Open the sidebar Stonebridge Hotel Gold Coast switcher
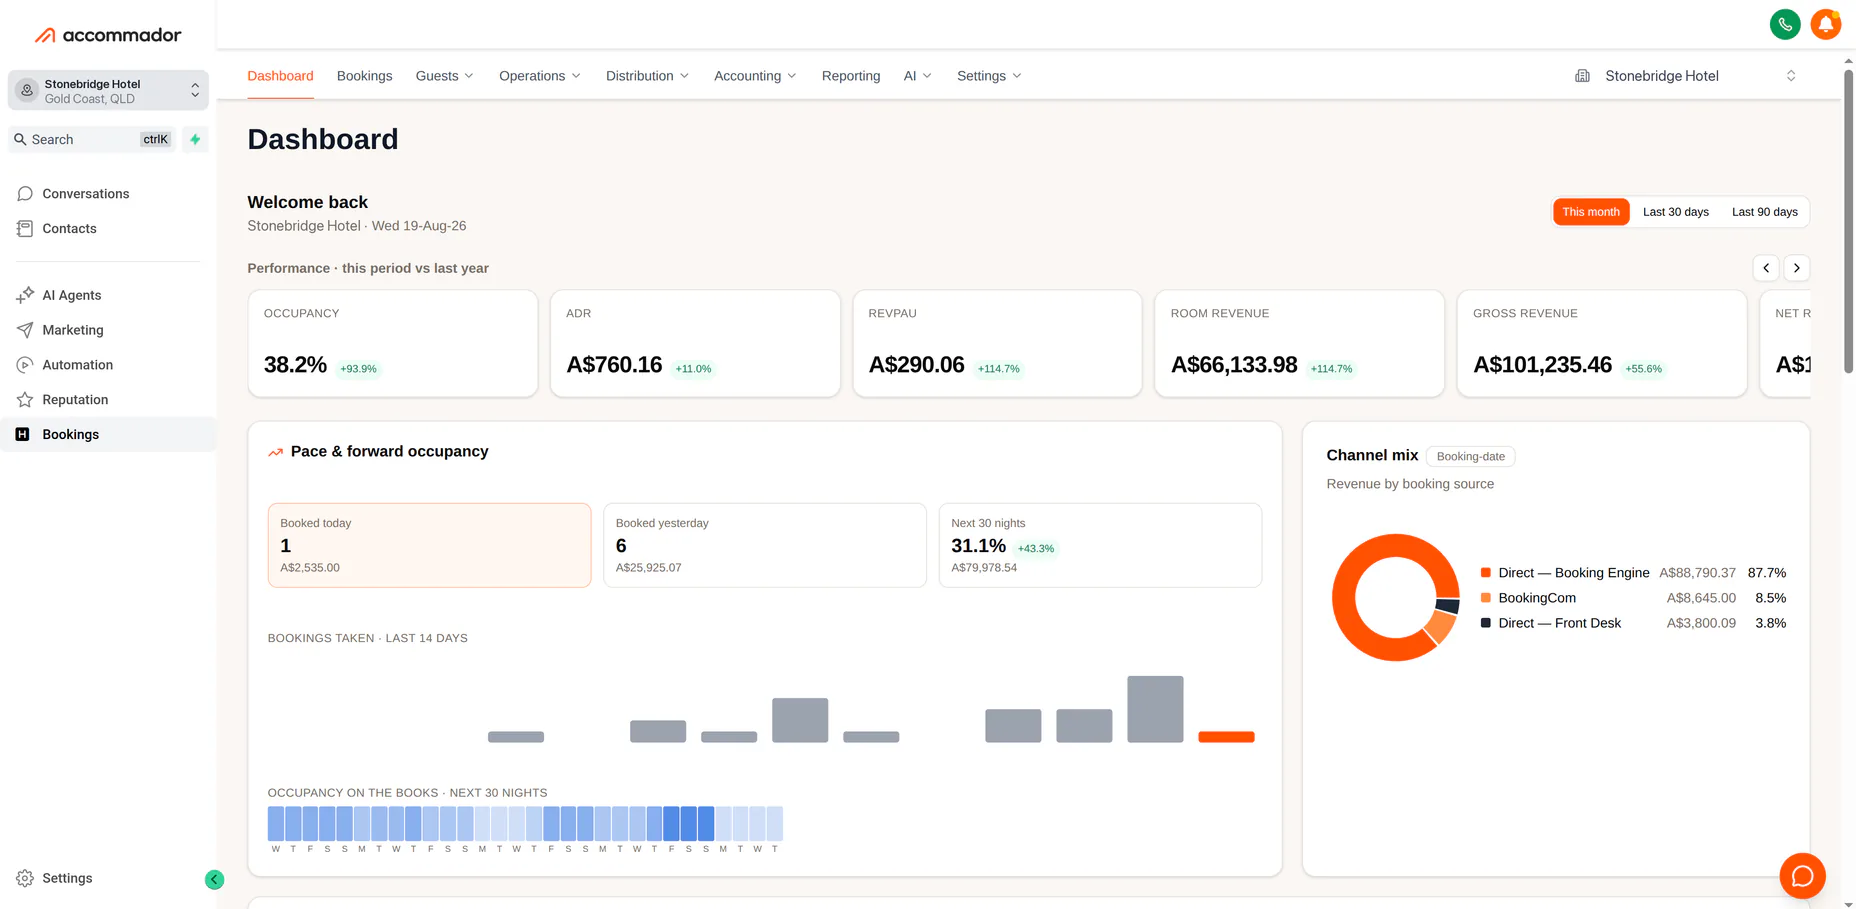1856x909 pixels. (x=108, y=90)
